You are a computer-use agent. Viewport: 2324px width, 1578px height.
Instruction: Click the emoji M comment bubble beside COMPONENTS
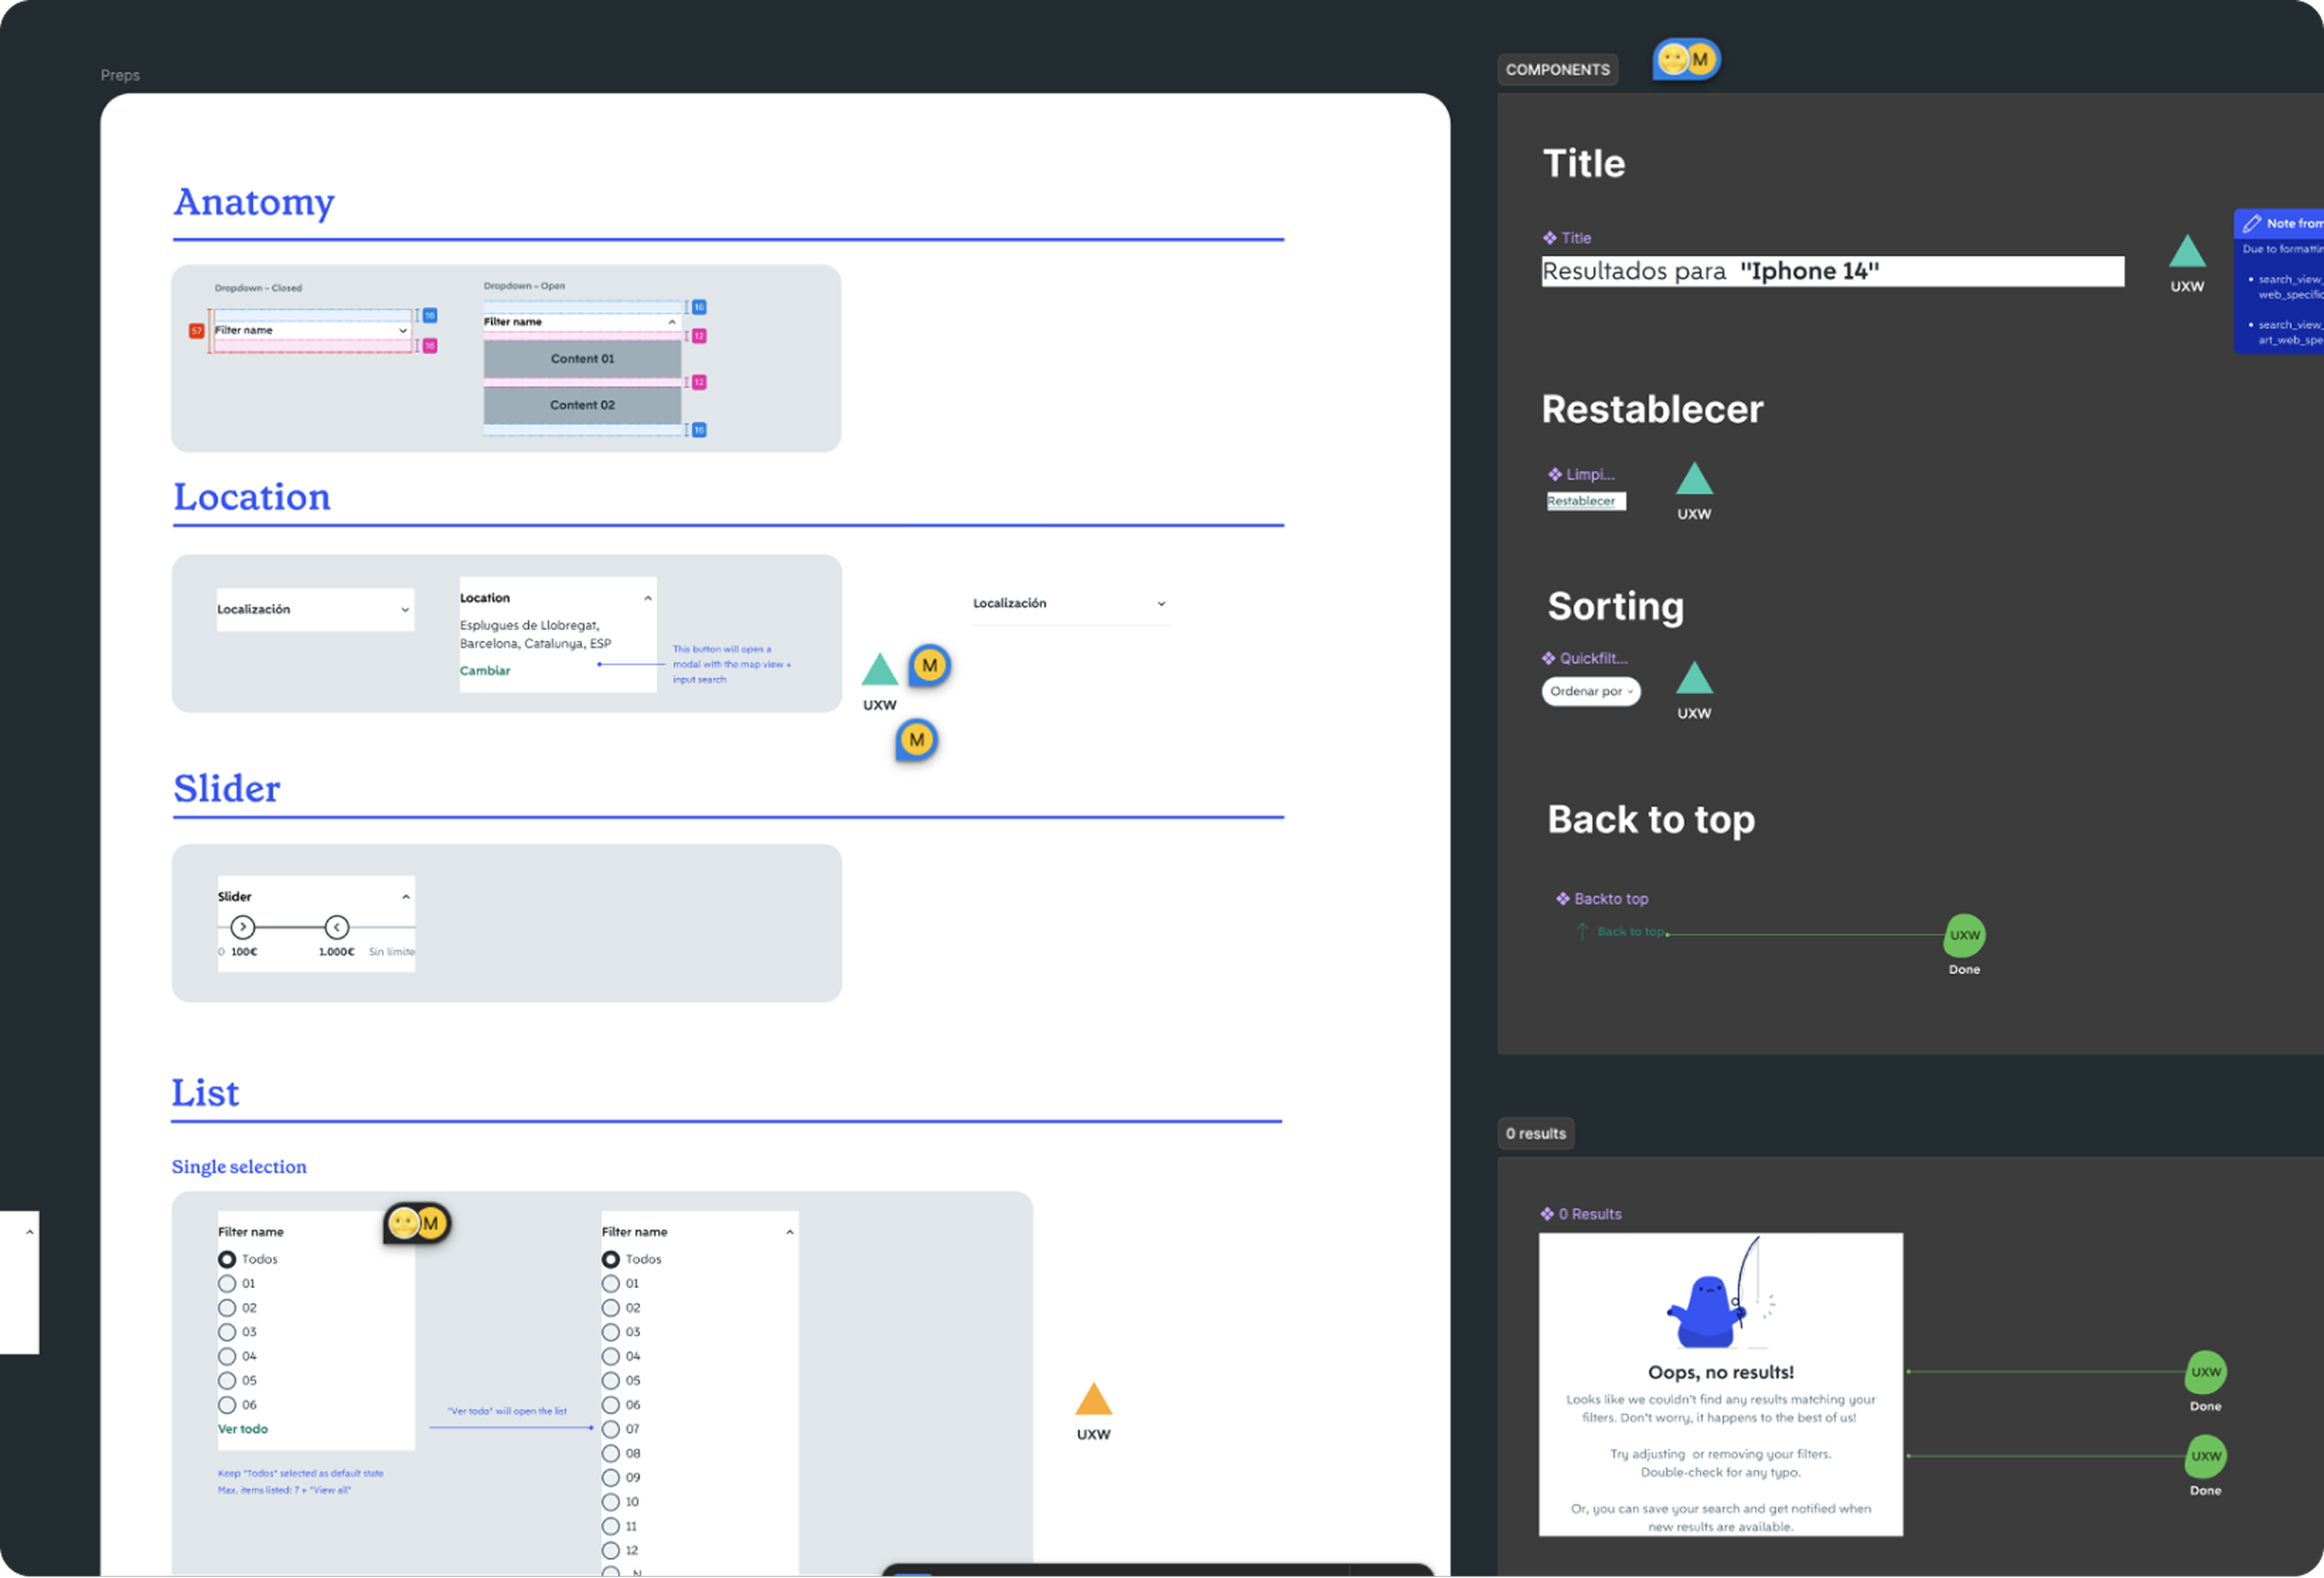coord(1686,60)
